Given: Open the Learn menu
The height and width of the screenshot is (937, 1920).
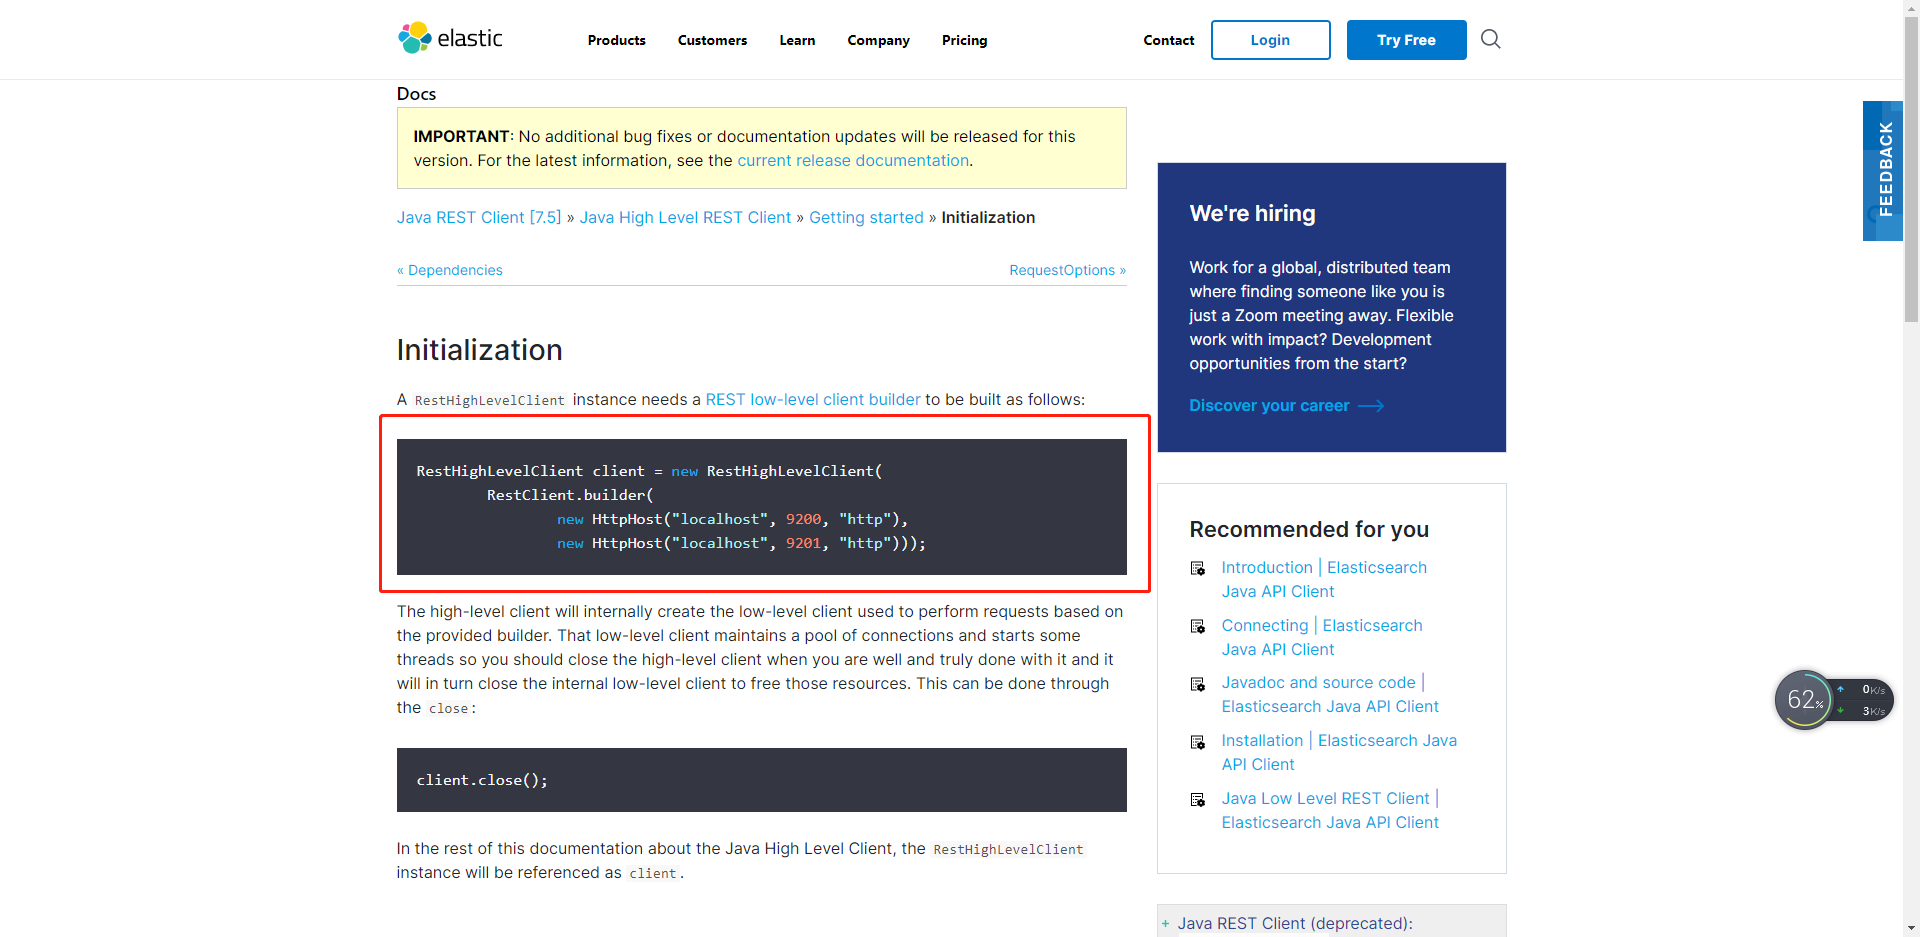Looking at the screenshot, I should pyautogui.click(x=797, y=40).
